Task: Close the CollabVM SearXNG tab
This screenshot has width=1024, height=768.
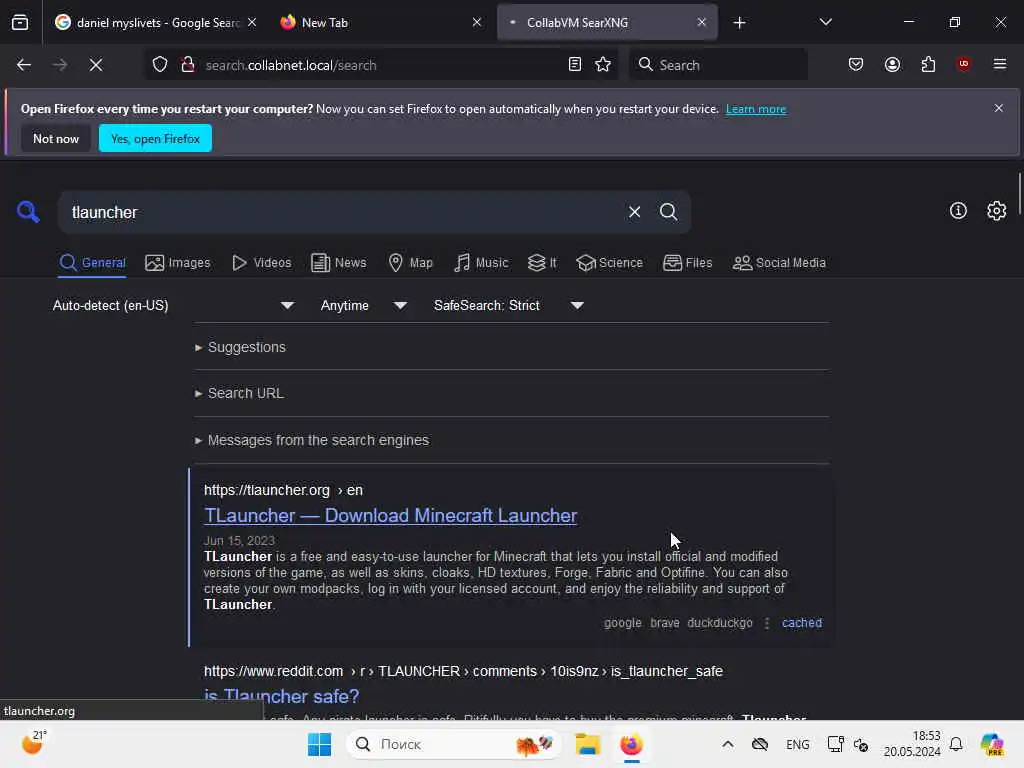Action: (702, 22)
